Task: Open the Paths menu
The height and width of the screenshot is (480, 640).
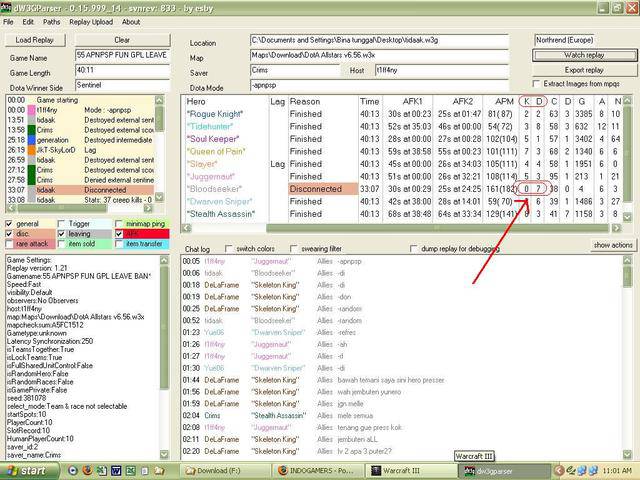Action: coord(51,22)
